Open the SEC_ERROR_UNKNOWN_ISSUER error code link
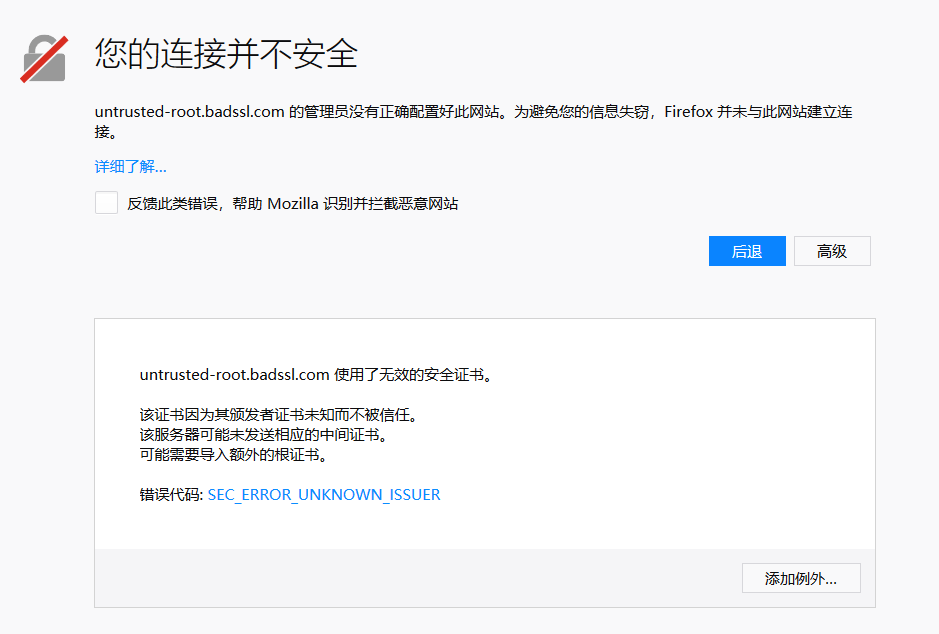Screen dimensions: 939x634 (324, 494)
